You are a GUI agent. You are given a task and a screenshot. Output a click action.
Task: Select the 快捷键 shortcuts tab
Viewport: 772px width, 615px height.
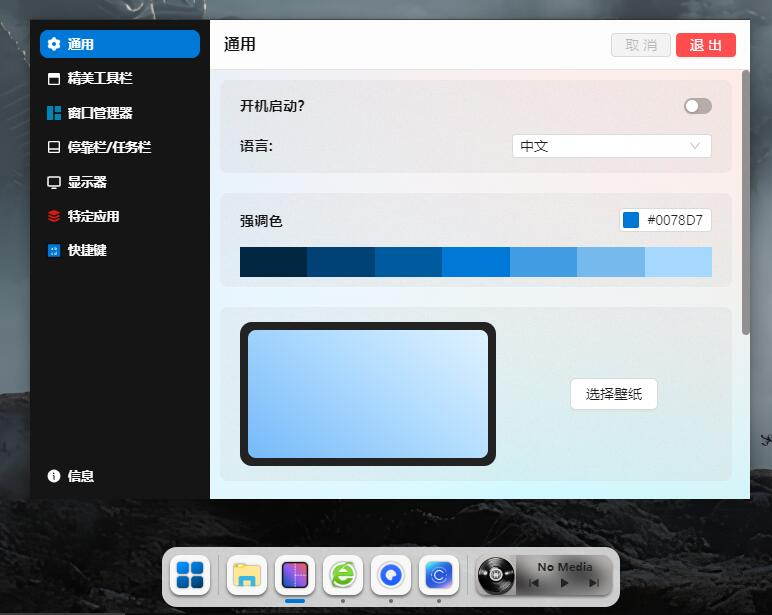pyautogui.click(x=86, y=250)
